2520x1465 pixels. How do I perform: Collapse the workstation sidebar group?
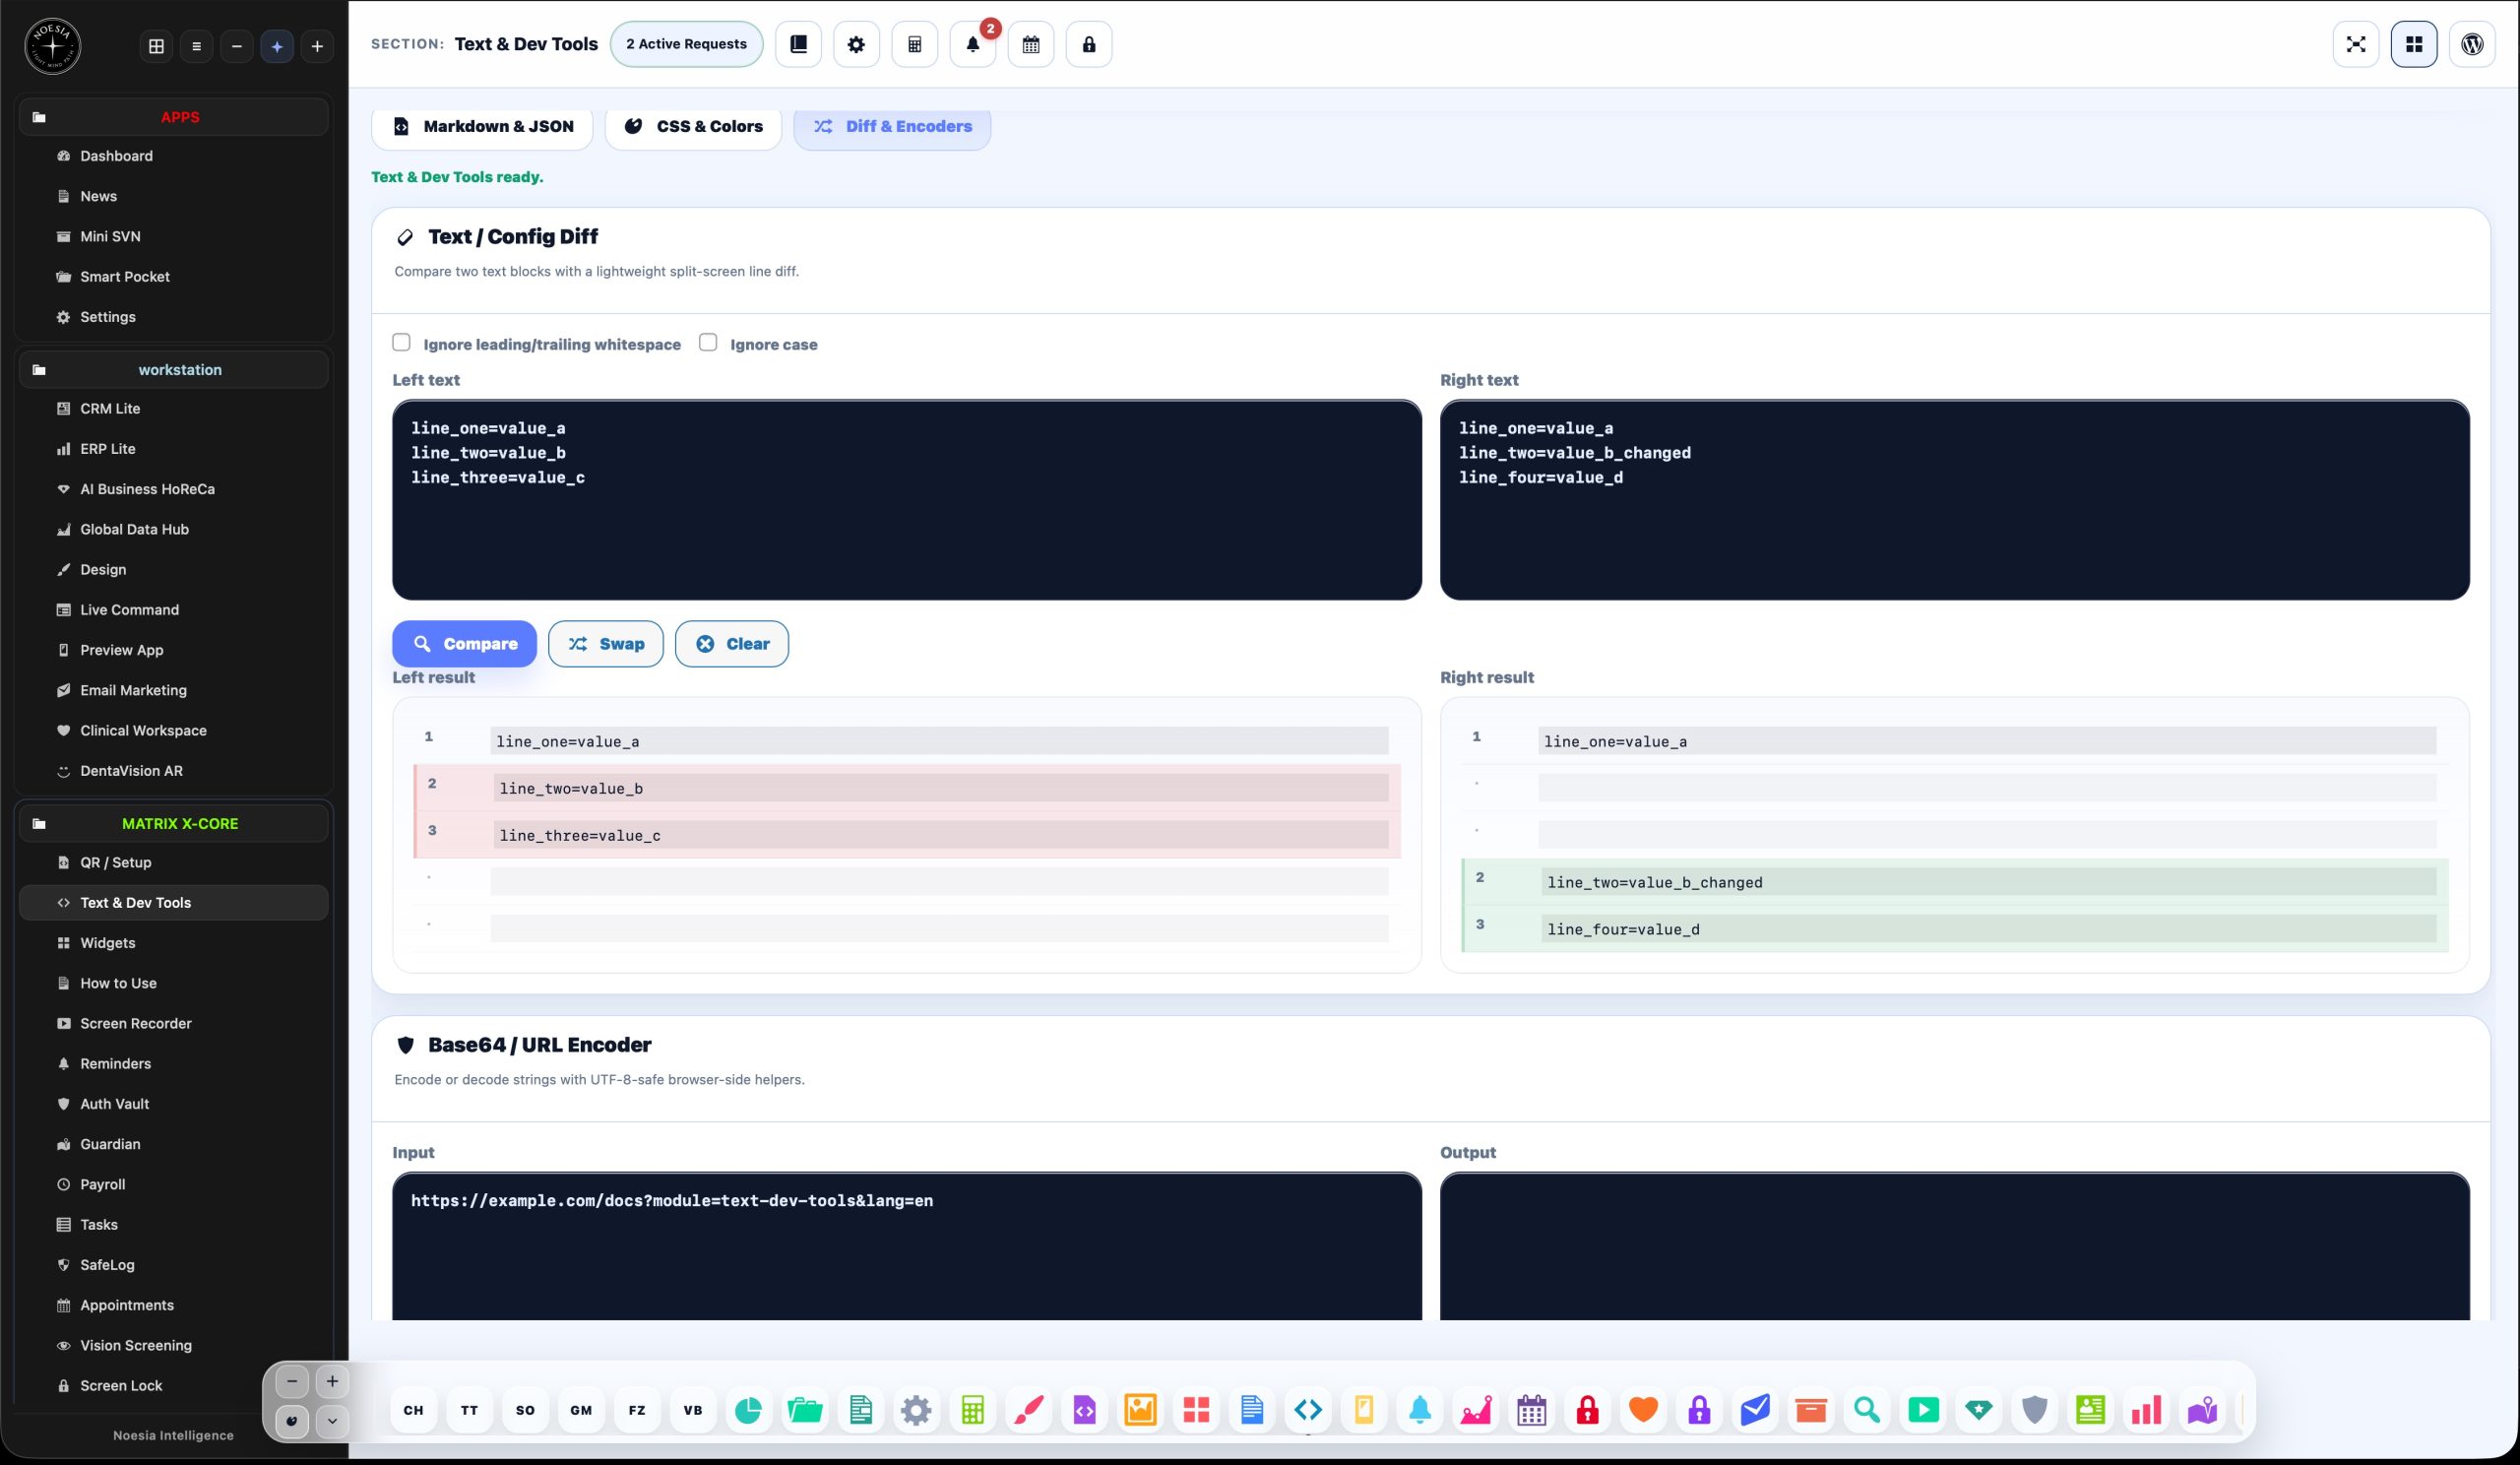pyautogui.click(x=173, y=370)
